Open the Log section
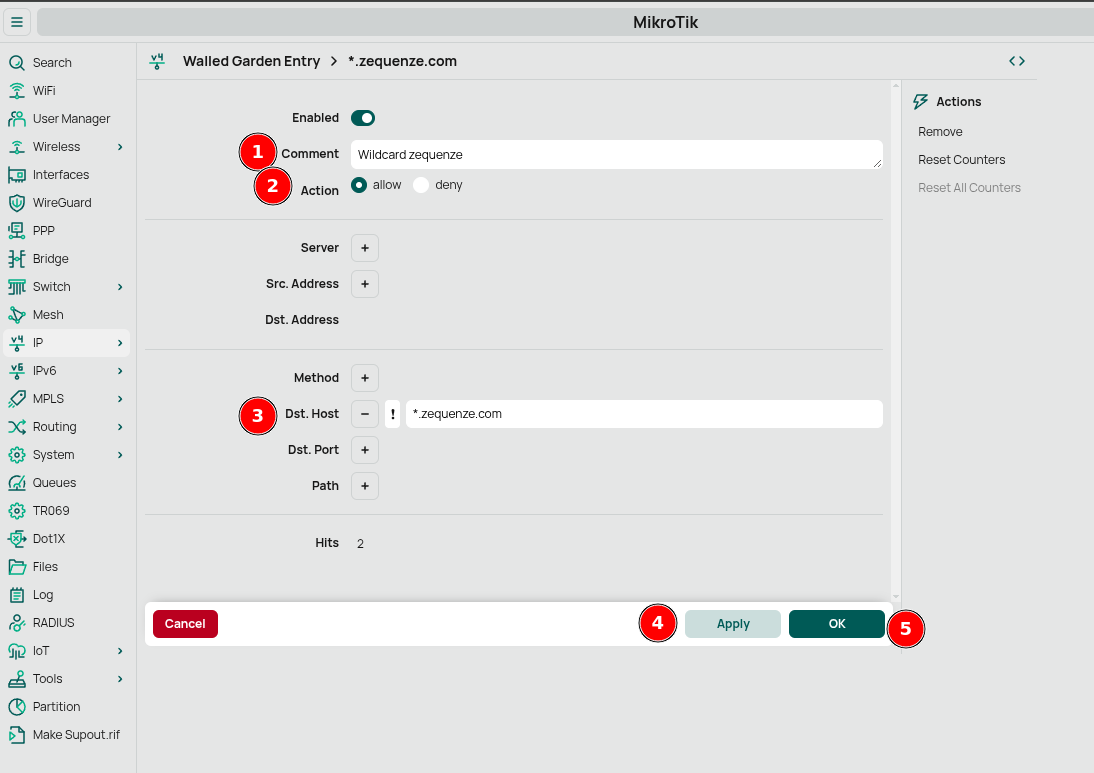1094x773 pixels. [42, 594]
